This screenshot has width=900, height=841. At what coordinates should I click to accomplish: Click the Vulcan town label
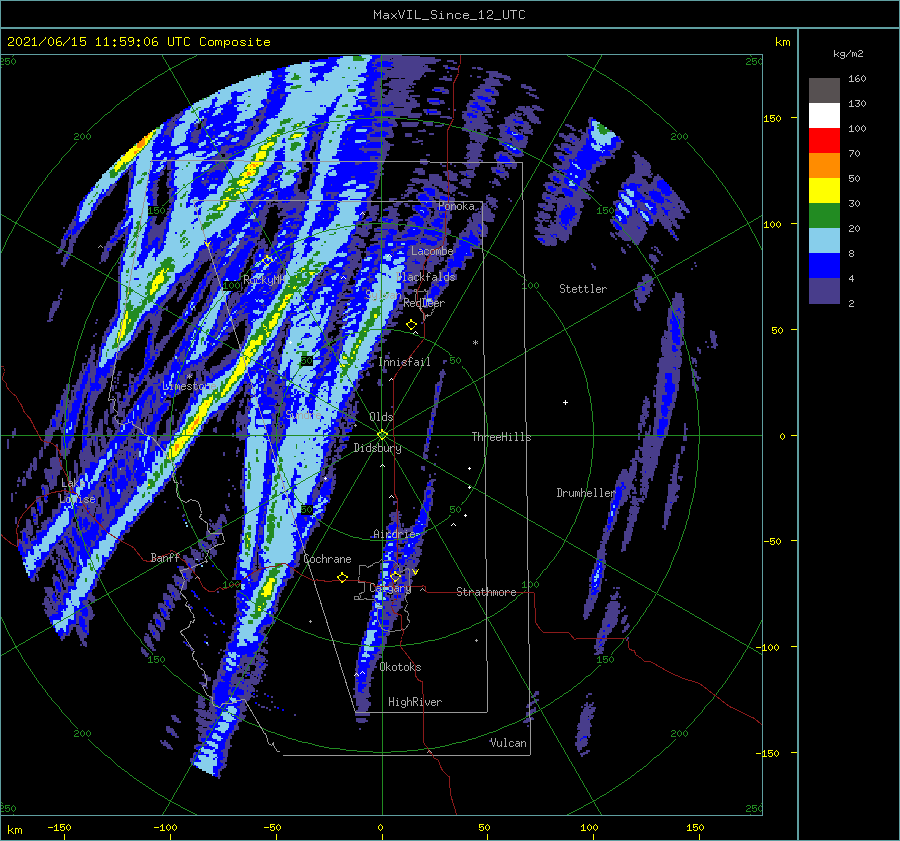click(x=508, y=743)
